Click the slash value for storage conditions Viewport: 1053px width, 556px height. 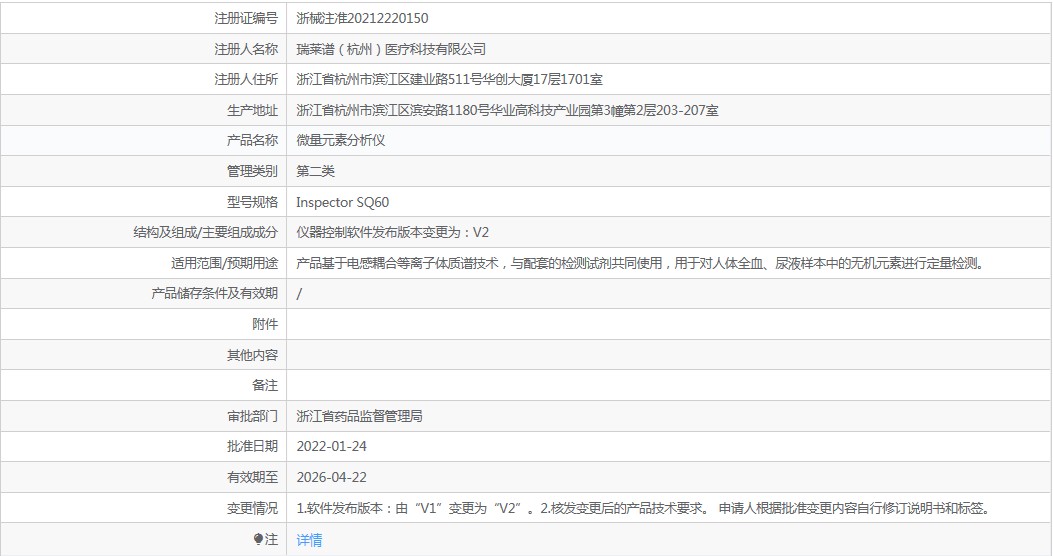tap(299, 294)
